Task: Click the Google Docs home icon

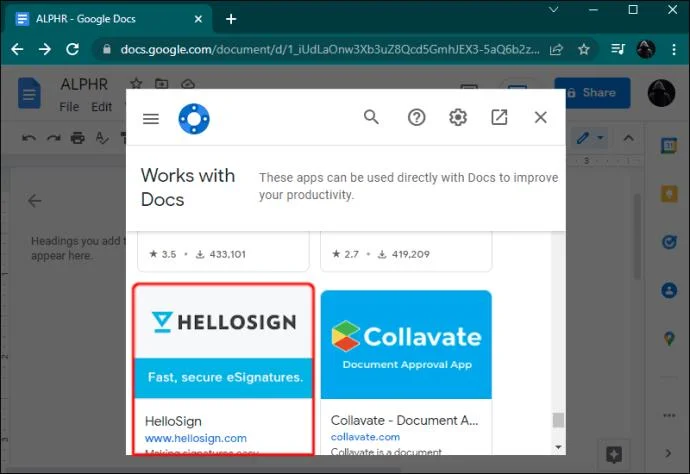Action: [x=29, y=93]
